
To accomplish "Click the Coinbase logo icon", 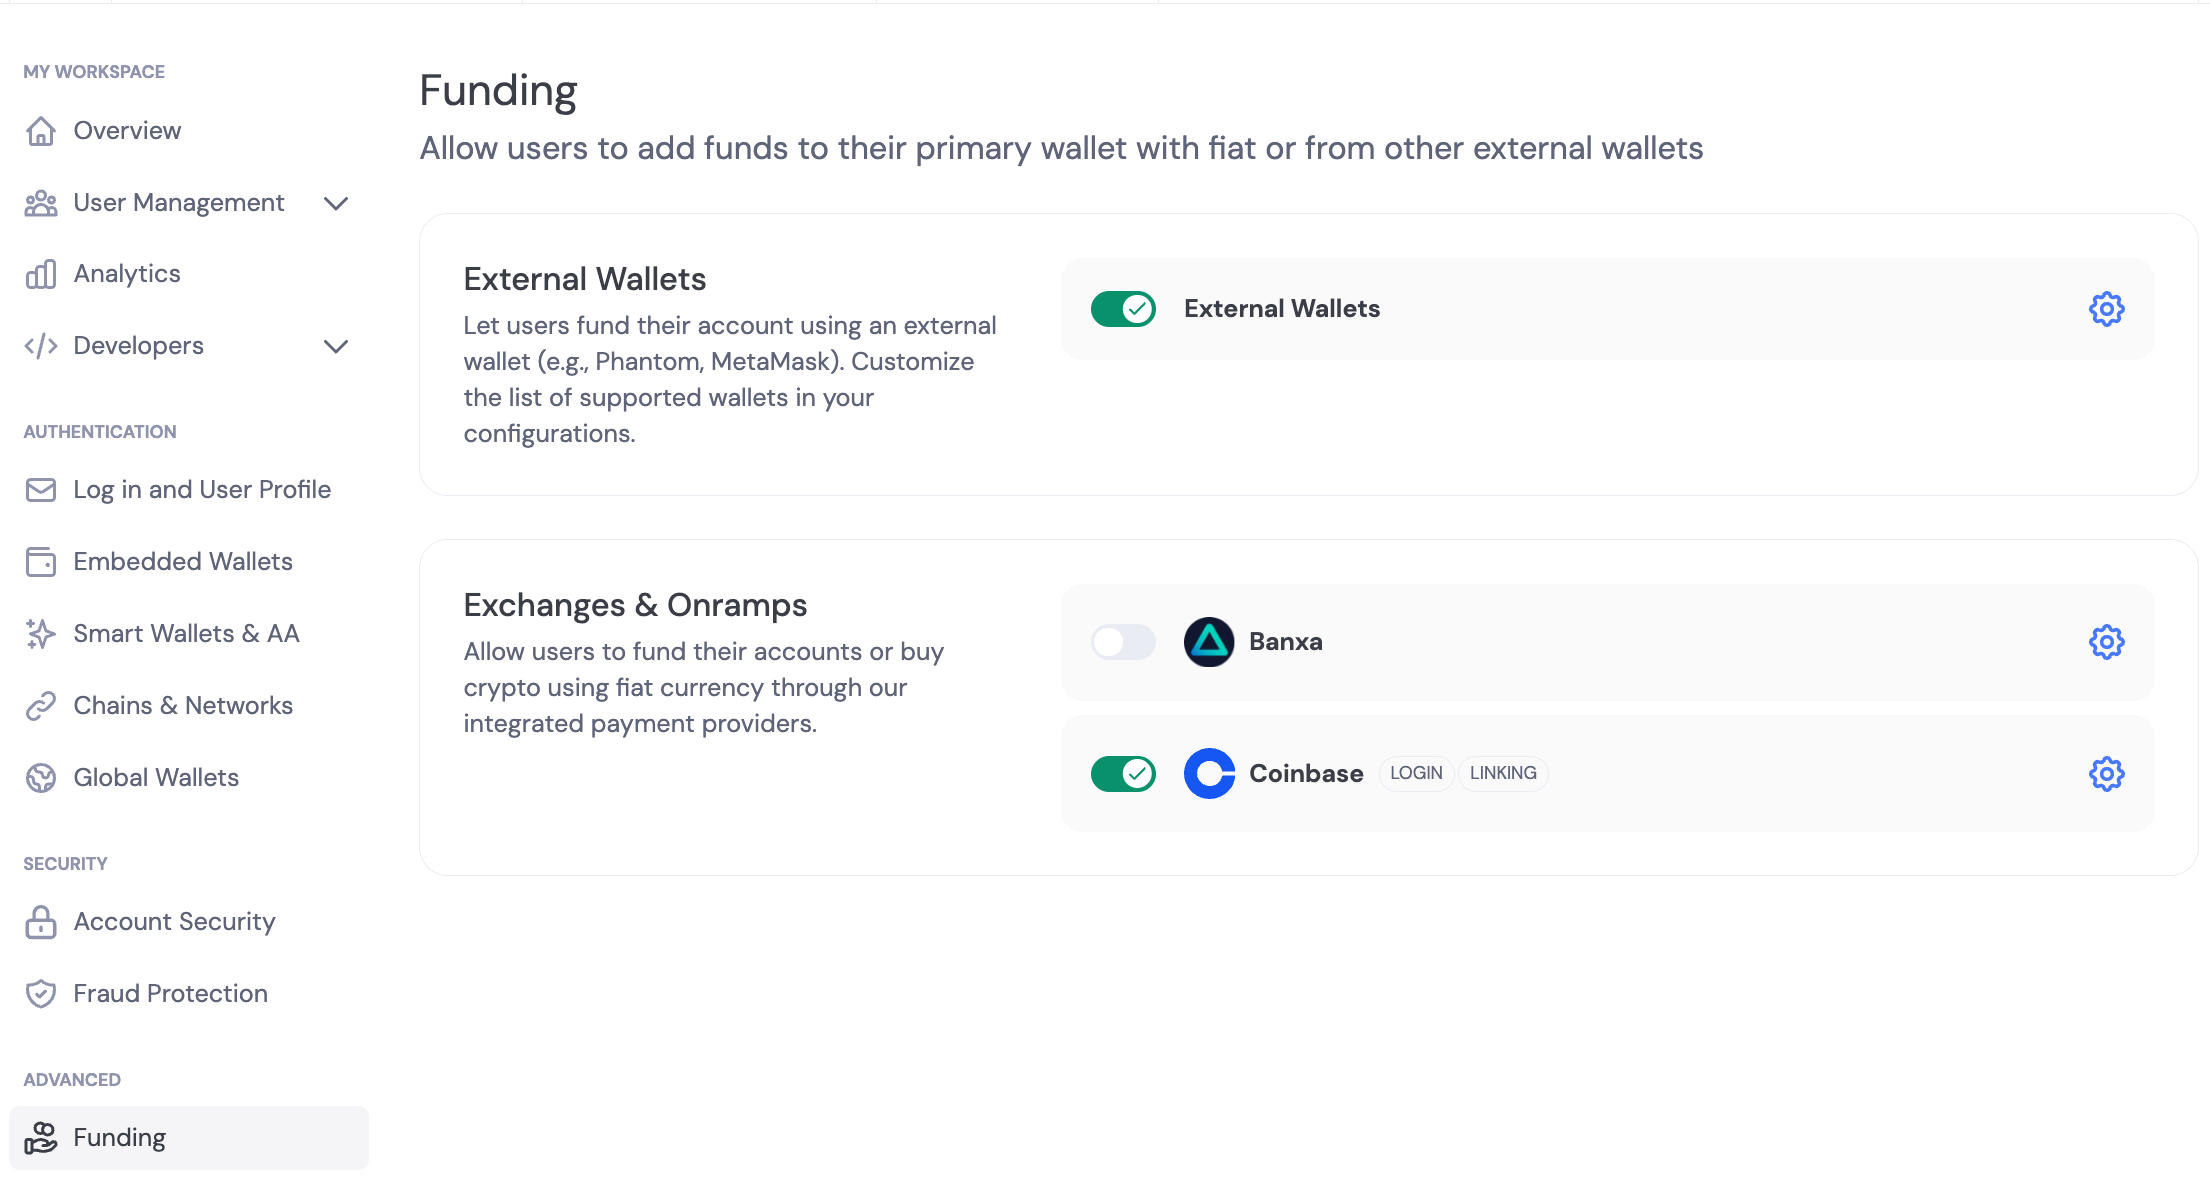I will pyautogui.click(x=1209, y=774).
